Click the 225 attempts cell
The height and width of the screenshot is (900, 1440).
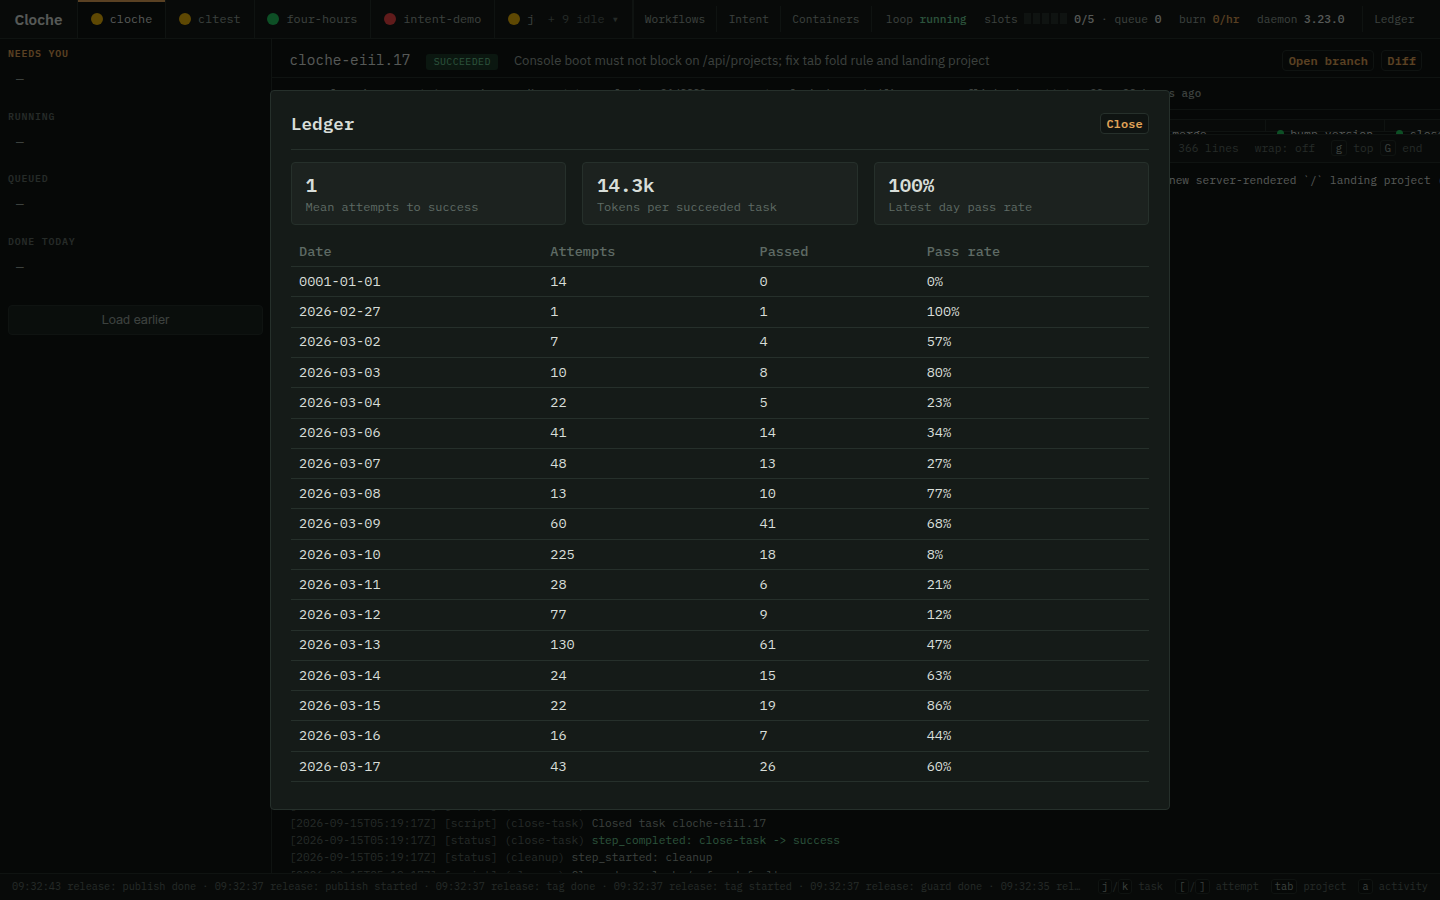562,555
